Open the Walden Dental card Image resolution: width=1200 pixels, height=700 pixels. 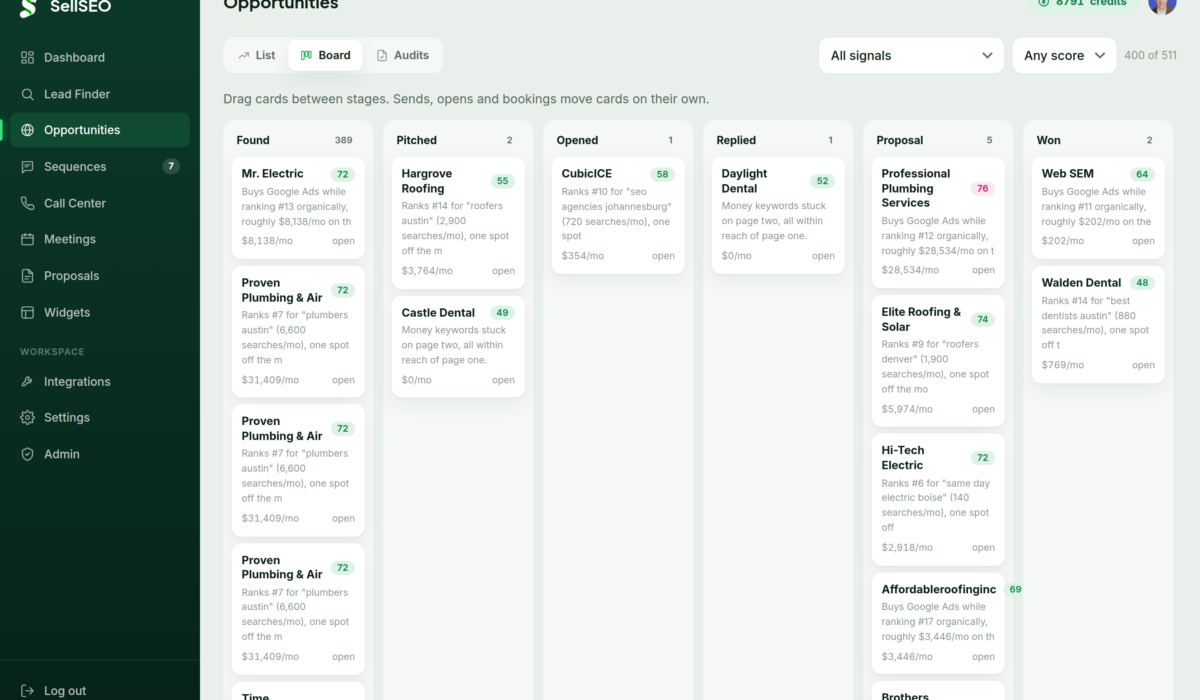point(1098,324)
